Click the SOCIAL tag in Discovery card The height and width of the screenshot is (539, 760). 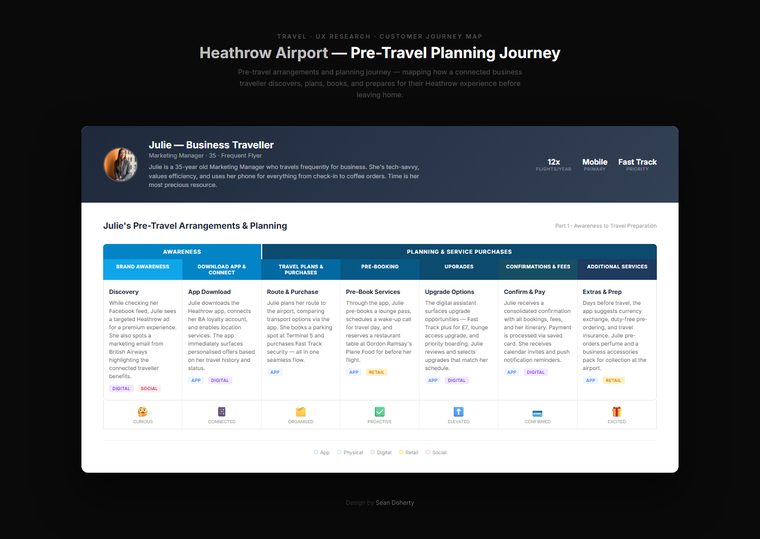pyautogui.click(x=149, y=388)
